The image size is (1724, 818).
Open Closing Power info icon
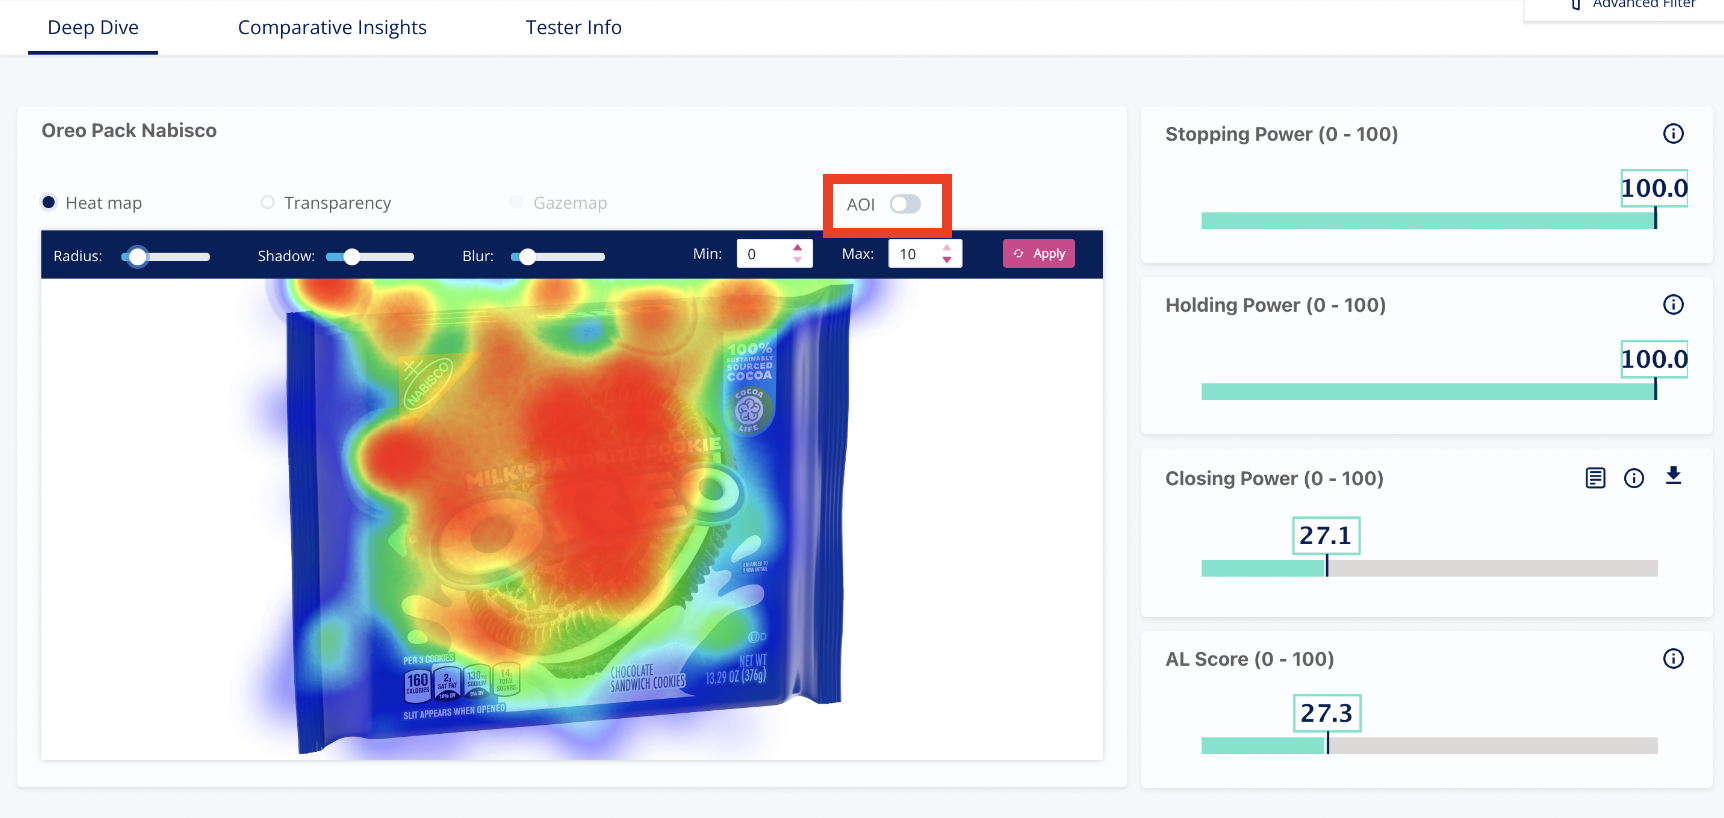(1634, 478)
